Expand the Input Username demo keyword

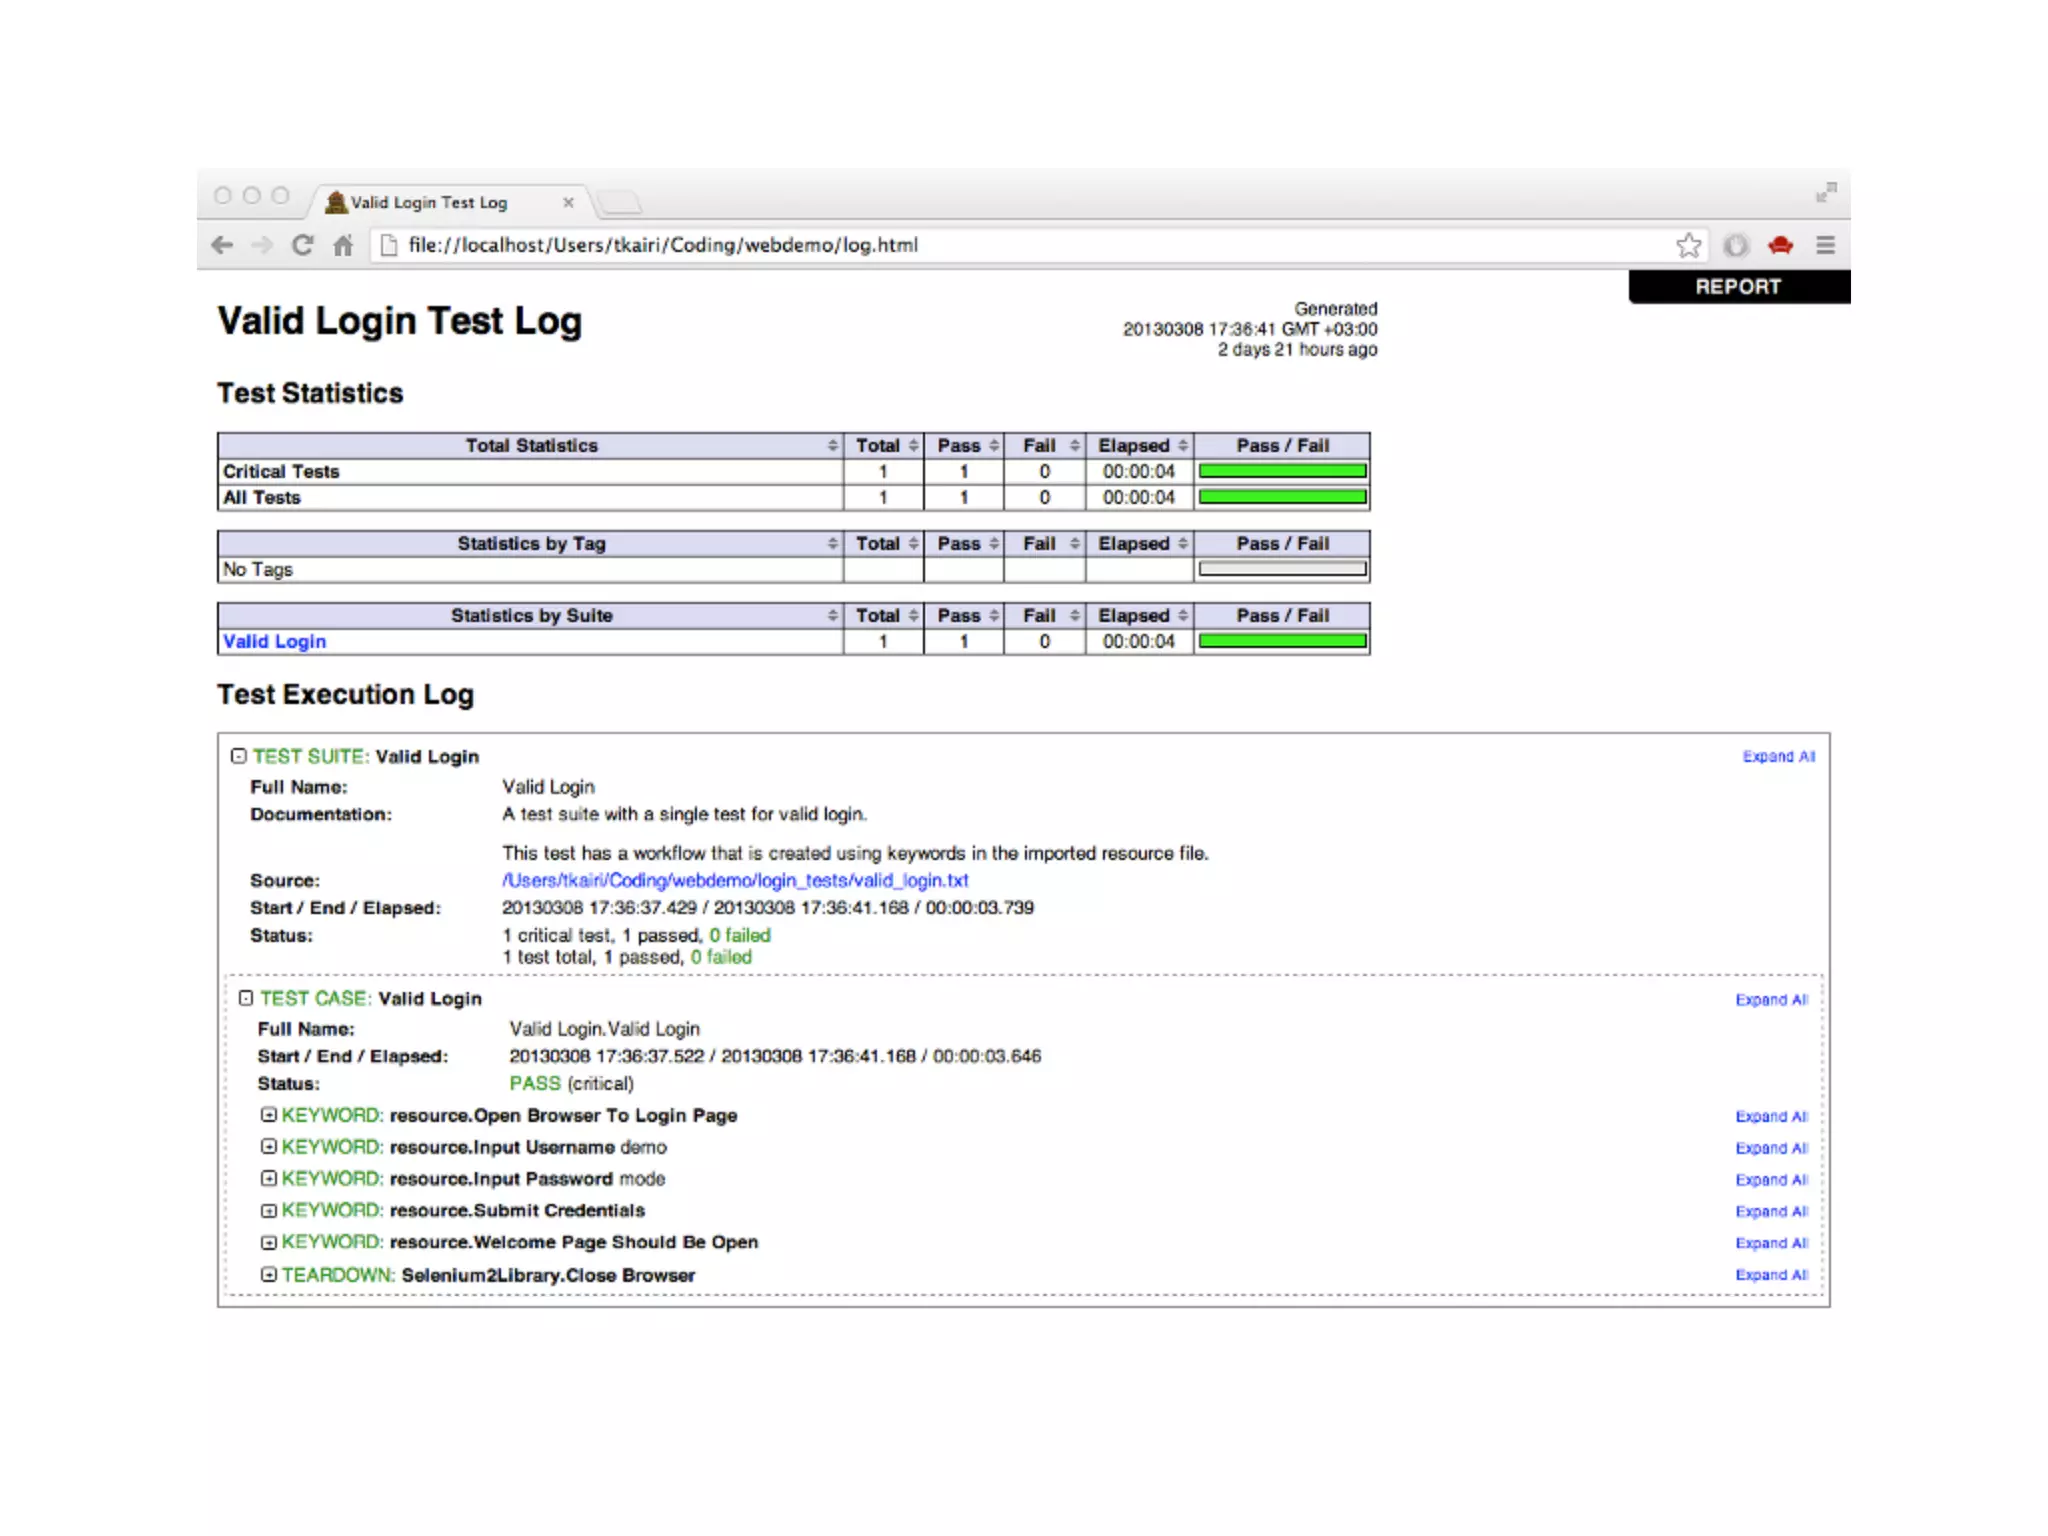click(268, 1147)
